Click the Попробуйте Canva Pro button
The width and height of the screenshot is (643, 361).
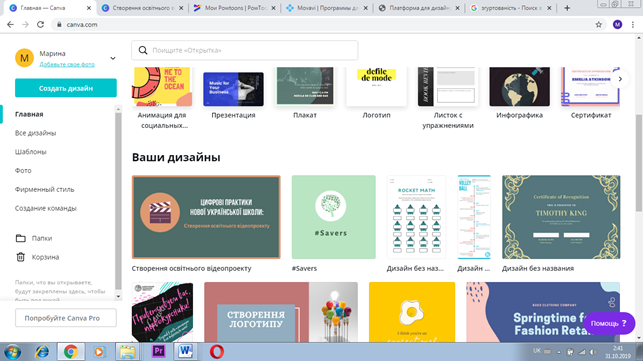click(66, 318)
